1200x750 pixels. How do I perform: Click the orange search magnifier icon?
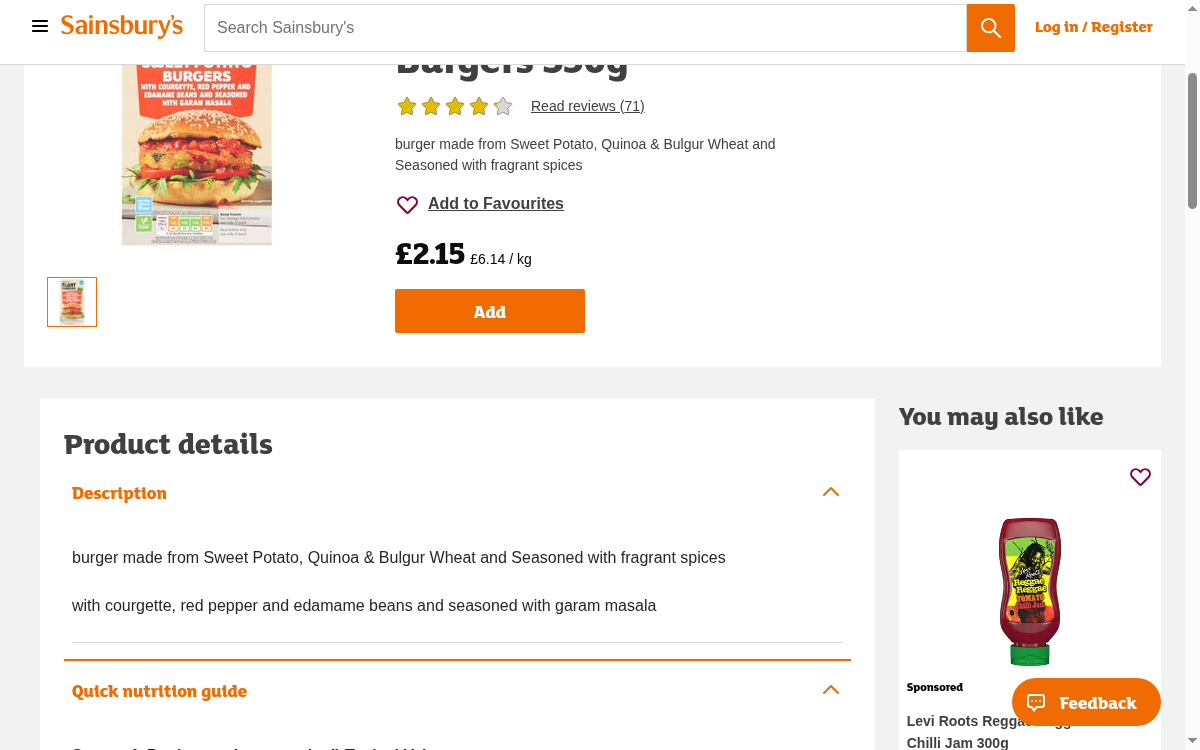click(990, 27)
